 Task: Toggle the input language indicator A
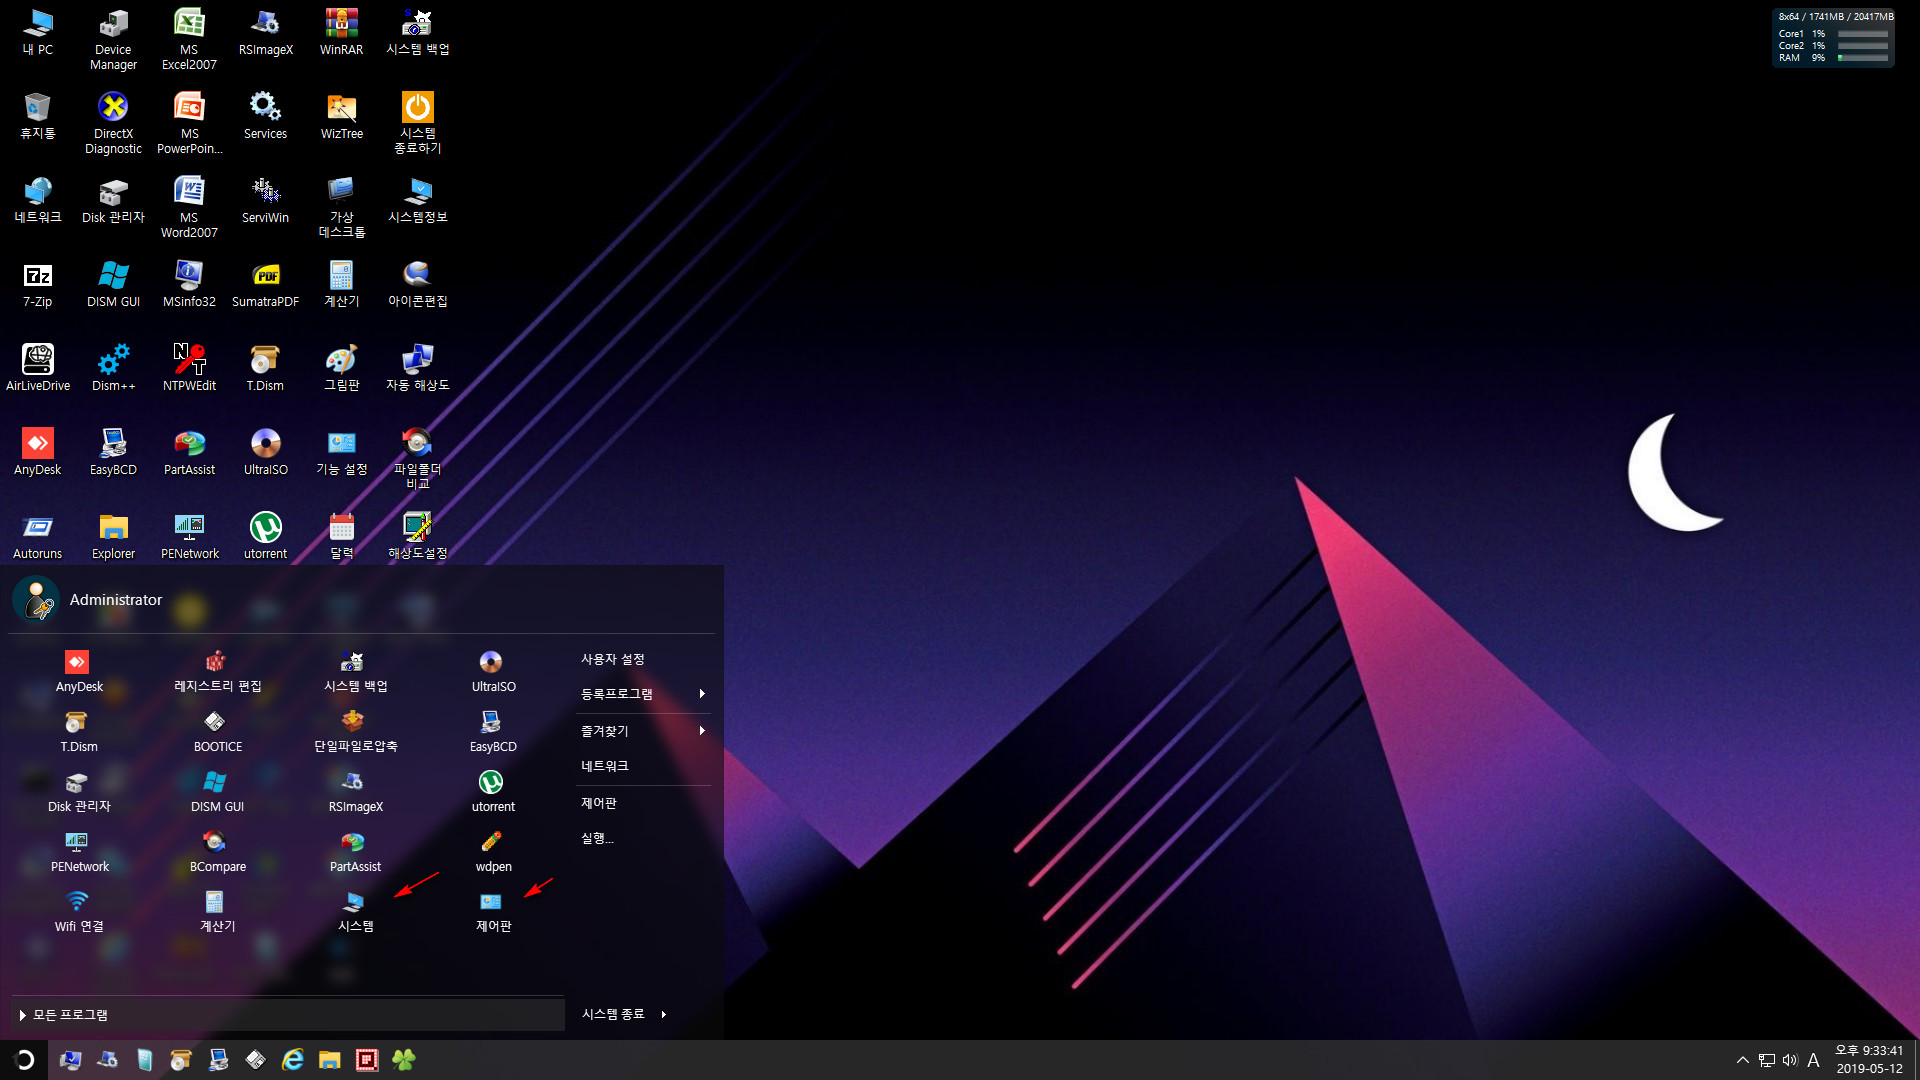[1813, 1060]
